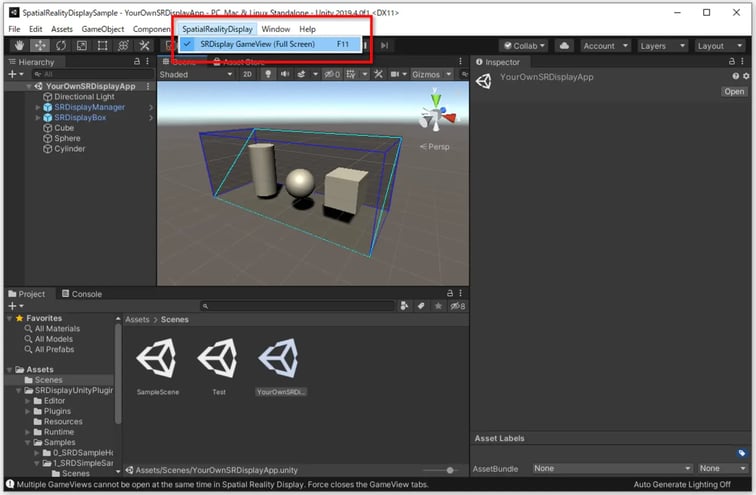
Task: Search project assets by type icon
Action: (404, 306)
